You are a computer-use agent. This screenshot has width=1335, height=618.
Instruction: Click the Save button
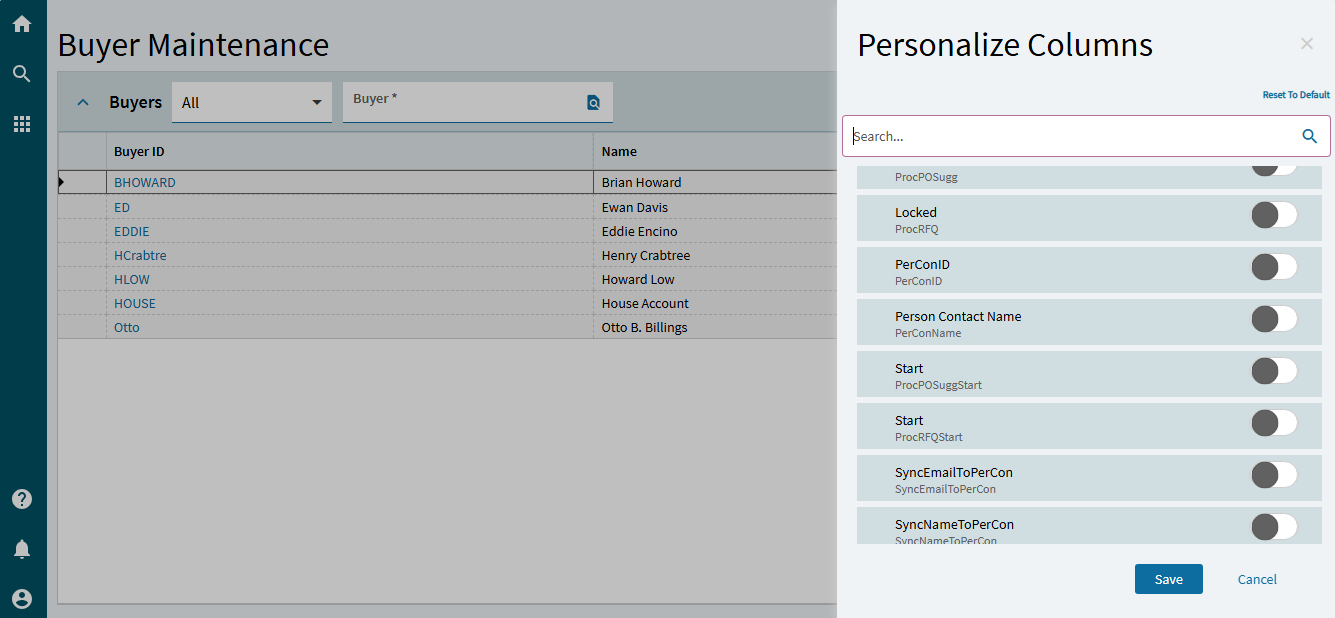1168,579
